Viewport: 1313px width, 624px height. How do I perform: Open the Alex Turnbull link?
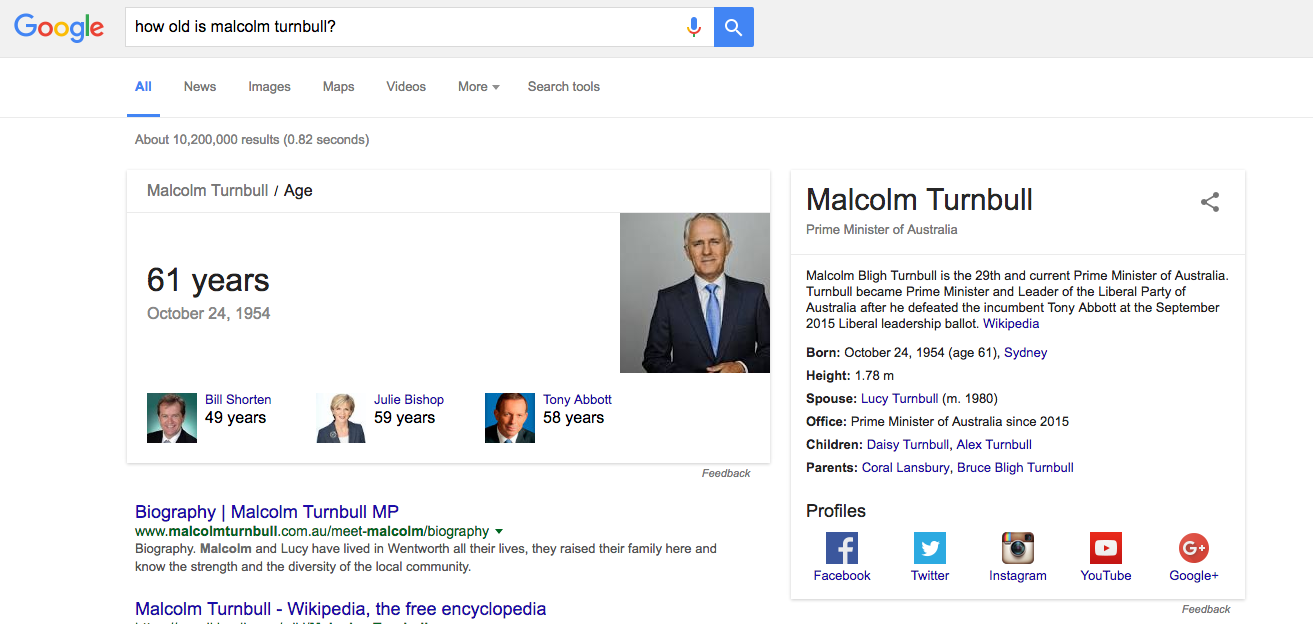coord(994,445)
